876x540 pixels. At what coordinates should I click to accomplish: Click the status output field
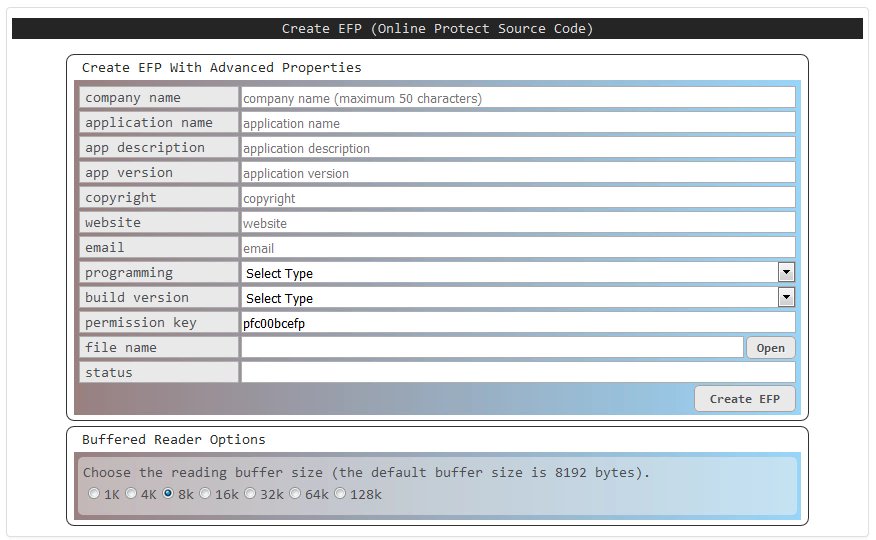tap(518, 372)
